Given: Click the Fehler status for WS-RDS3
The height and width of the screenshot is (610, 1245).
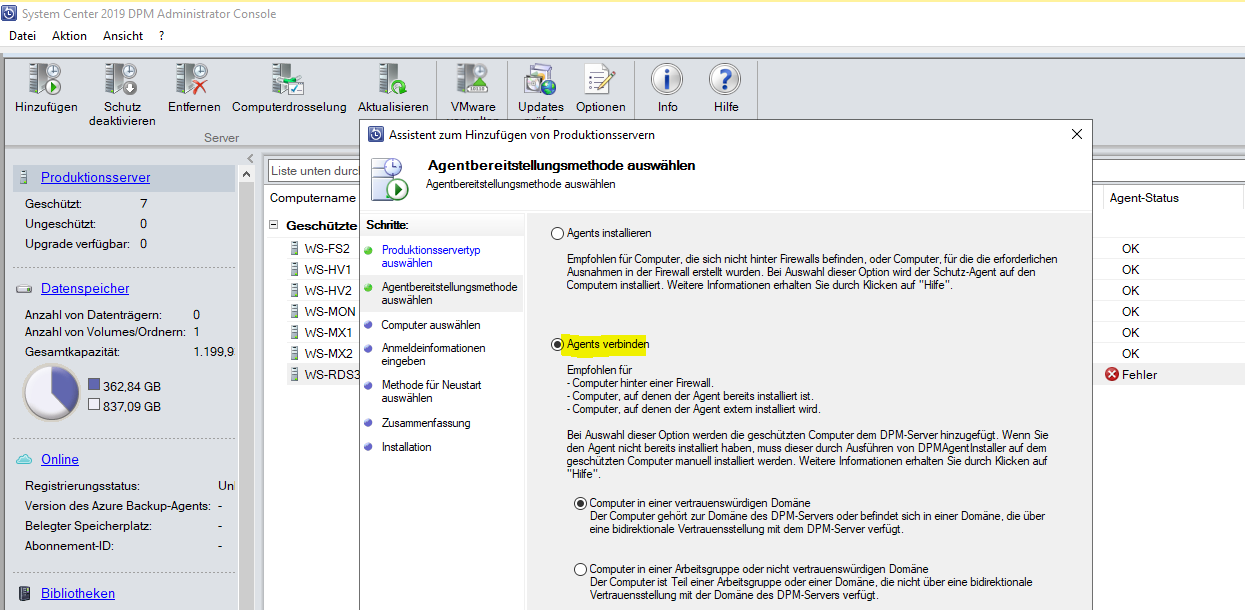Looking at the screenshot, I should tap(1140, 374).
